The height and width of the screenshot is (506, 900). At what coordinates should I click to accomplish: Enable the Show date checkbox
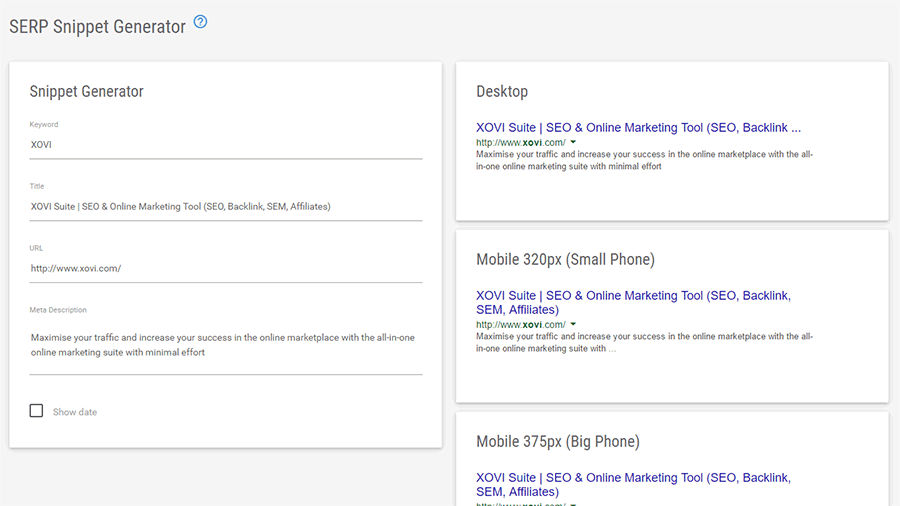click(36, 411)
